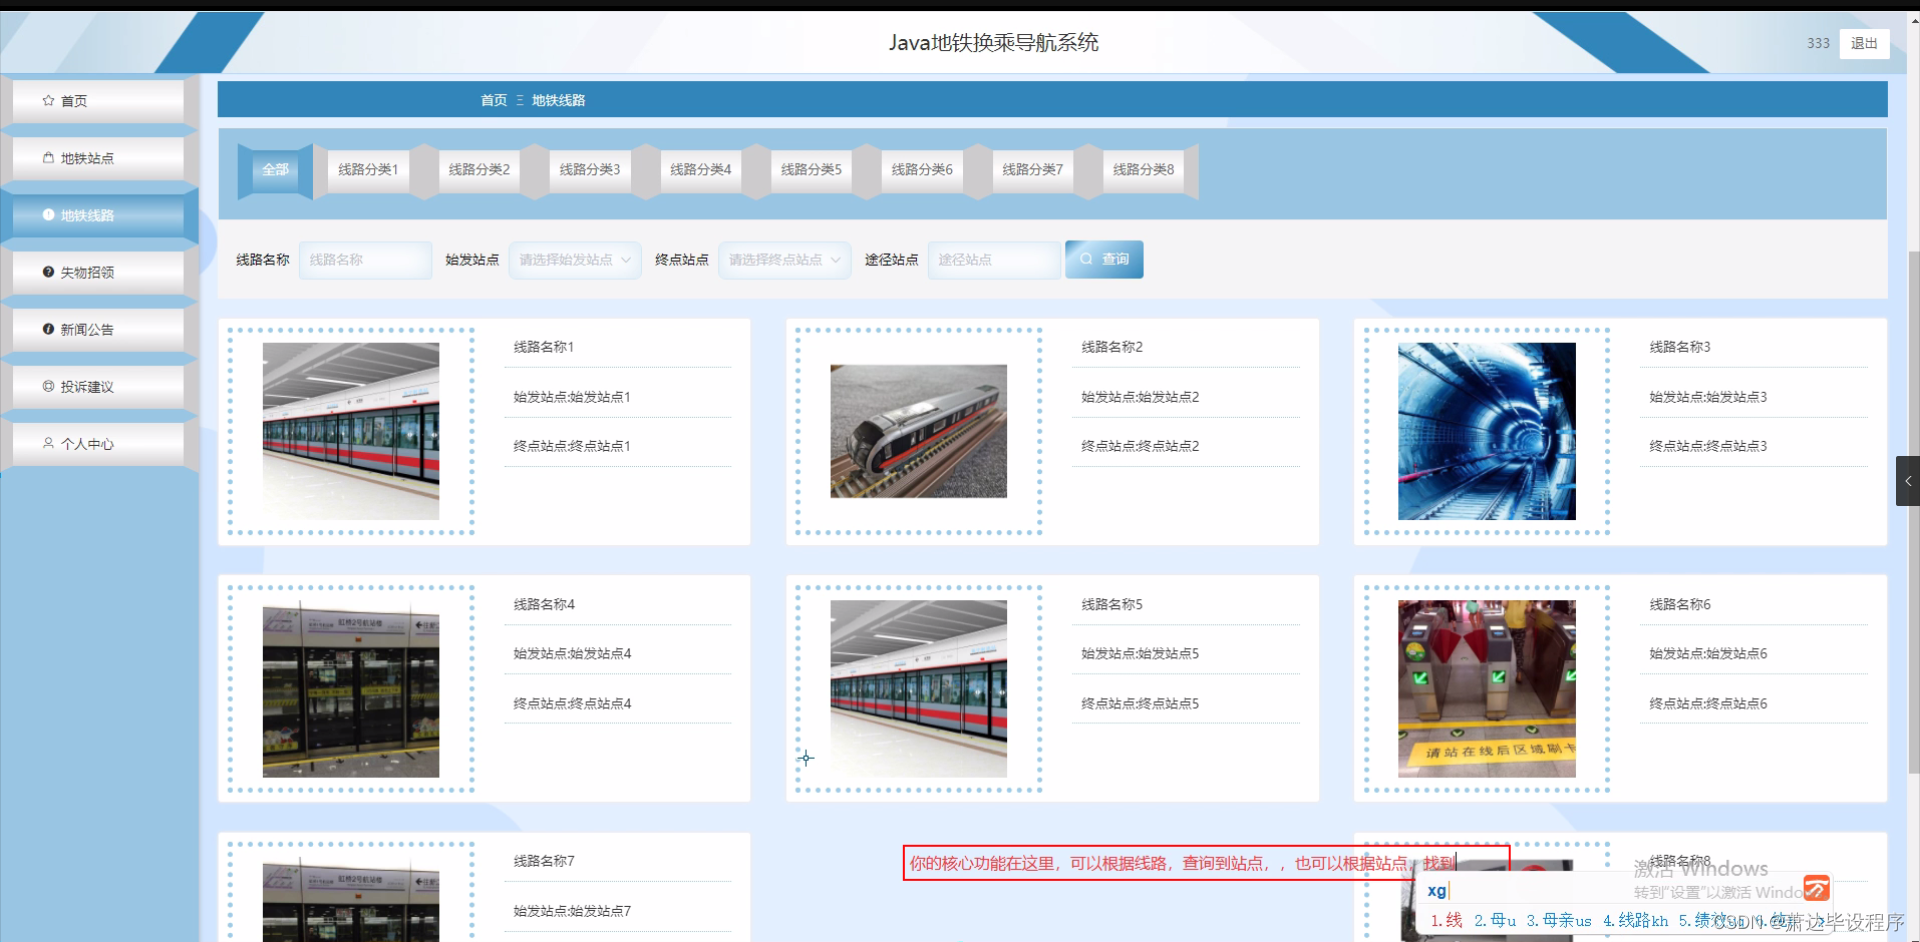Image resolution: width=1920 pixels, height=942 pixels.
Task: Select the 线路分类6 tab
Action: coord(922,170)
